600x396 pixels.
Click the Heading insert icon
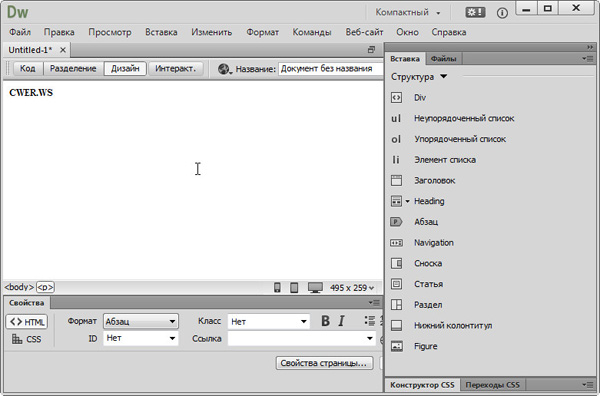[396, 201]
